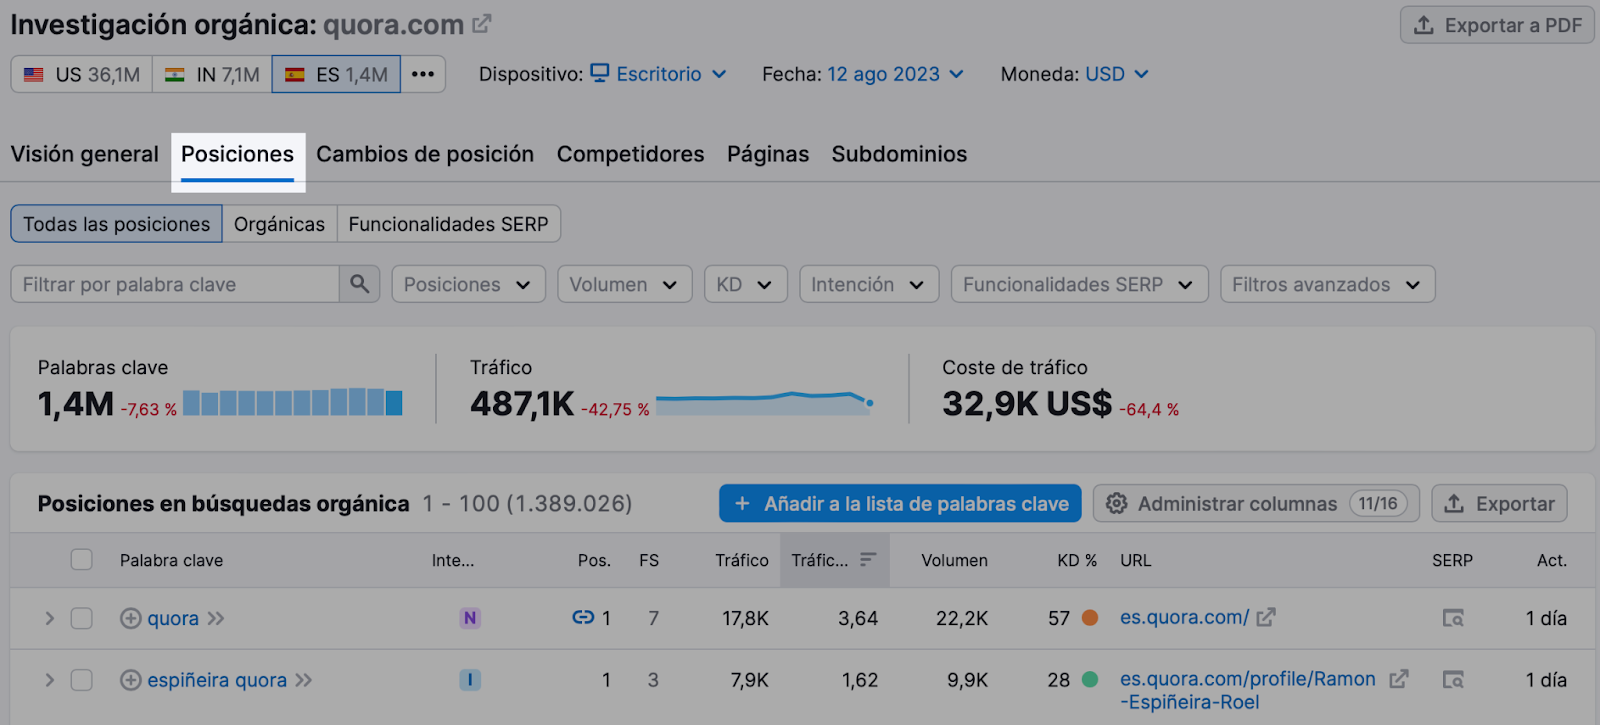Open quora.com external link icon in title
1600x725 pixels.
click(x=482, y=23)
